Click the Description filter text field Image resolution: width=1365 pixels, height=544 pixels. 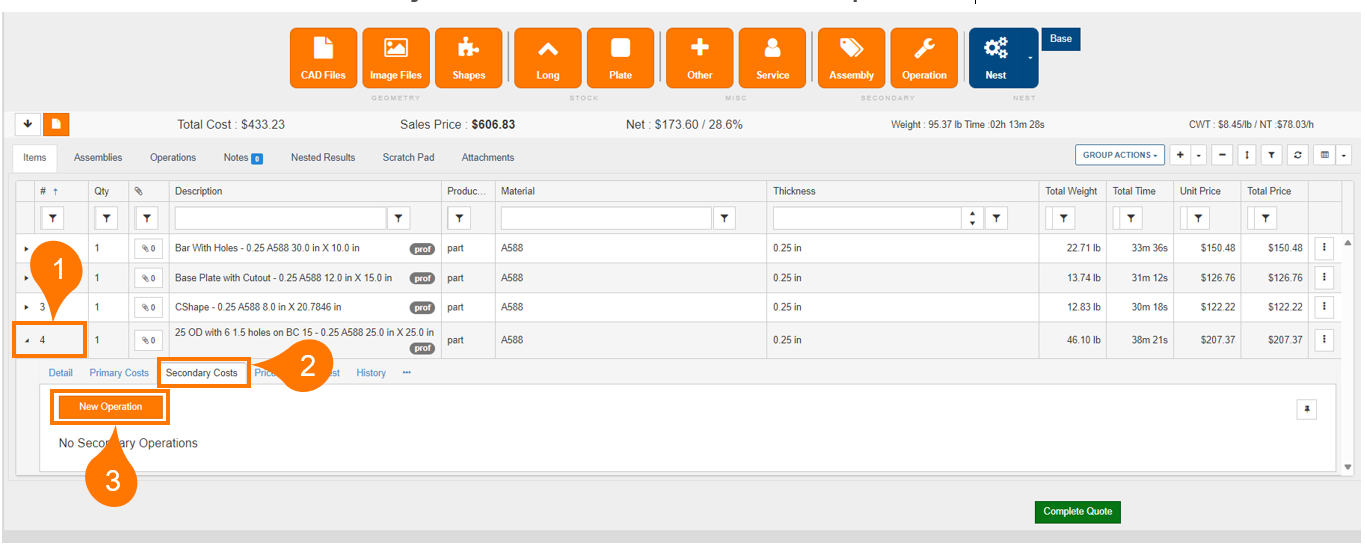[x=280, y=218]
